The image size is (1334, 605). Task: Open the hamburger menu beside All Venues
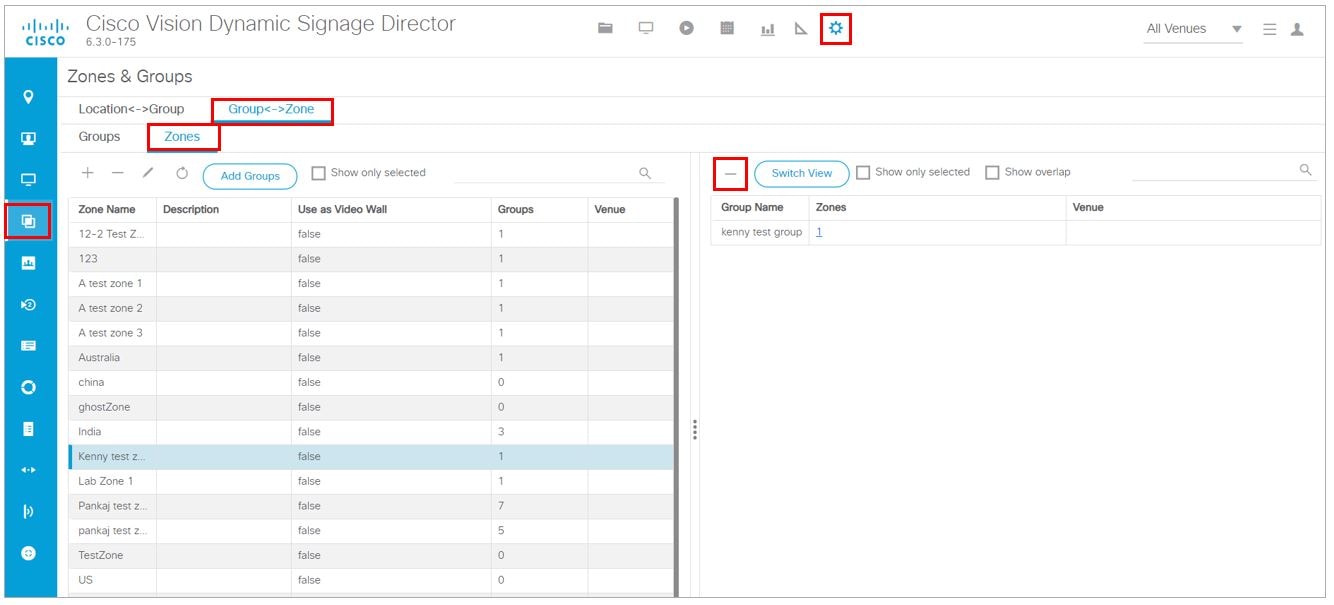tap(1269, 29)
